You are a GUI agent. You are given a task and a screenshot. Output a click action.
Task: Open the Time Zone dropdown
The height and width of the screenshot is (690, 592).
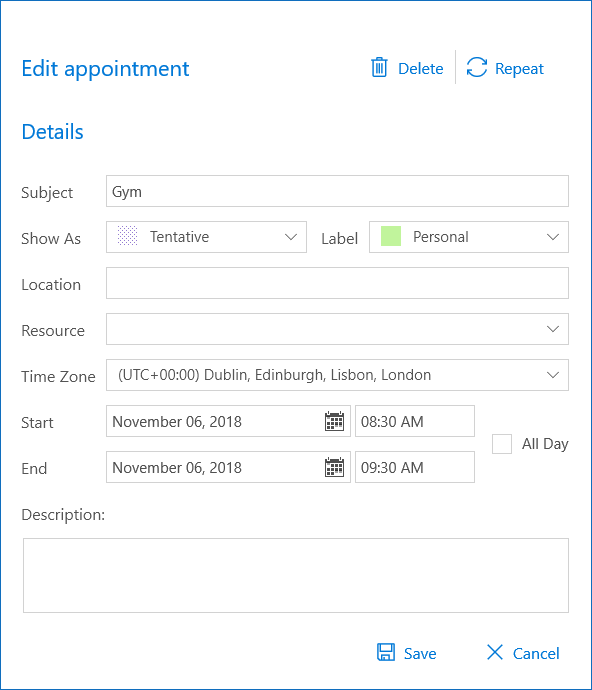tap(337, 375)
